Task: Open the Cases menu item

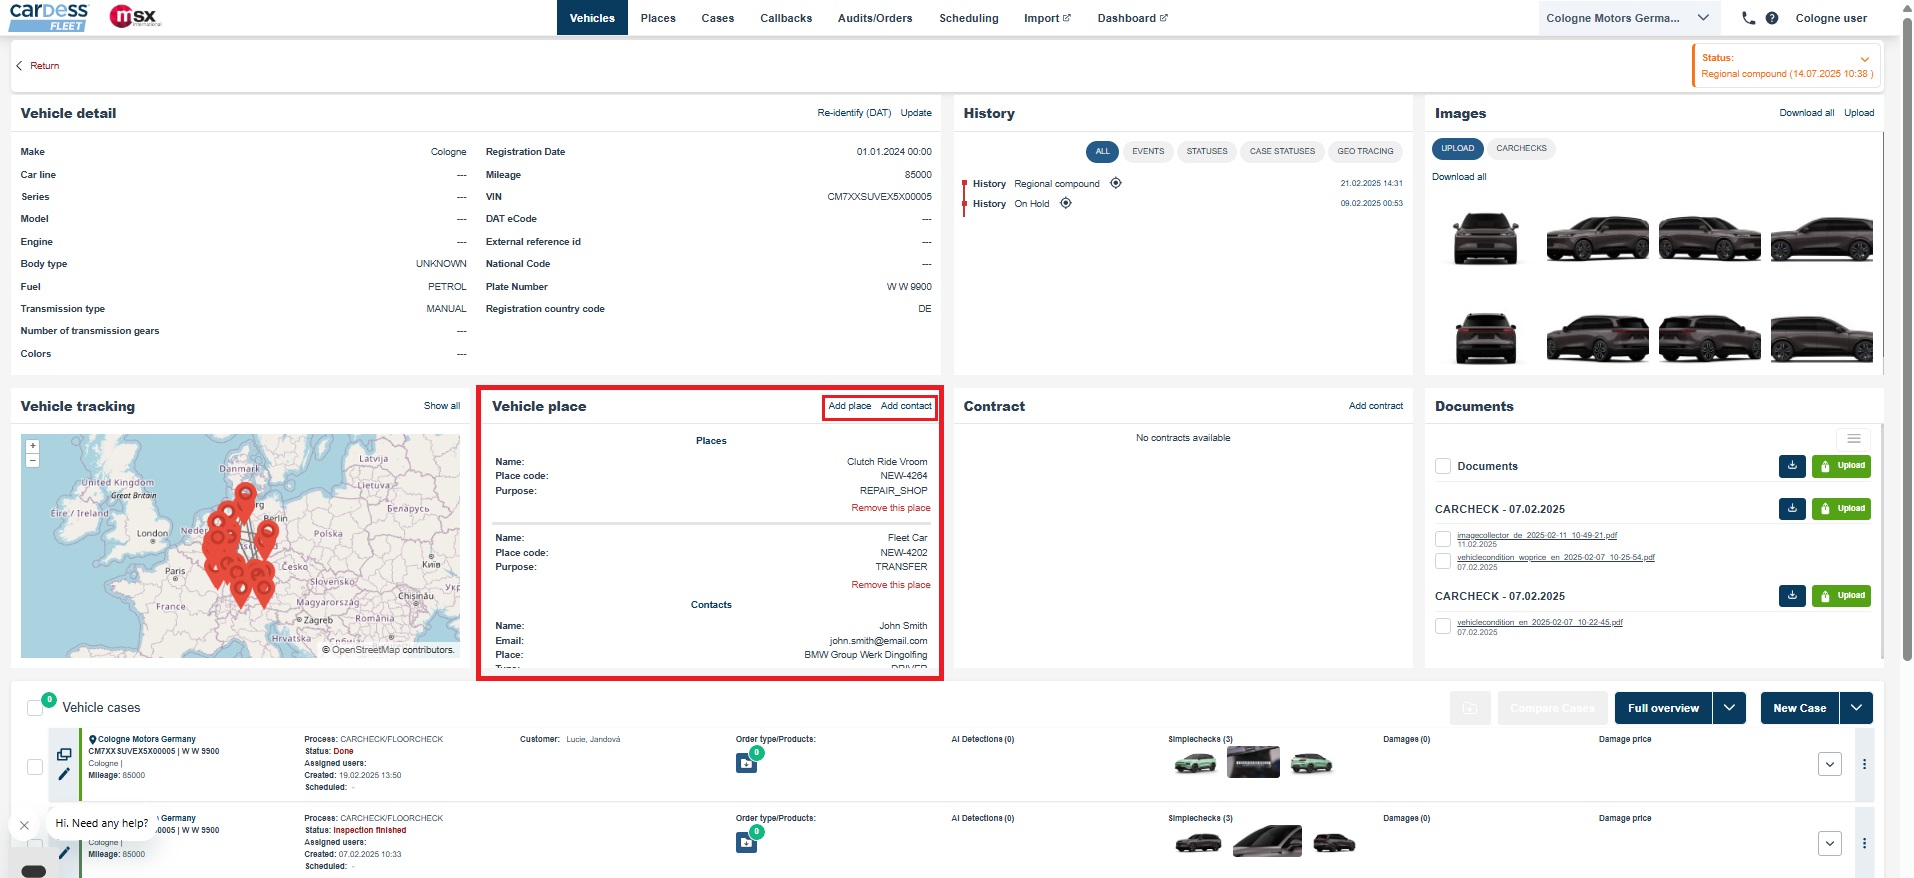Action: pos(717,18)
